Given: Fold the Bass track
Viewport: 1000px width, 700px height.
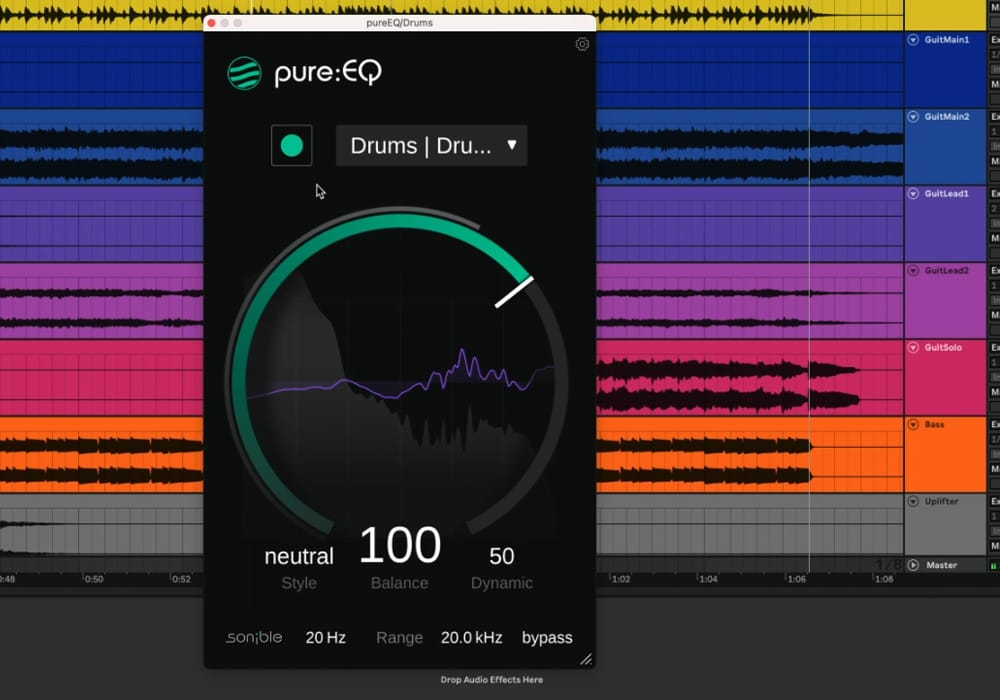Looking at the screenshot, I should pyautogui.click(x=913, y=424).
